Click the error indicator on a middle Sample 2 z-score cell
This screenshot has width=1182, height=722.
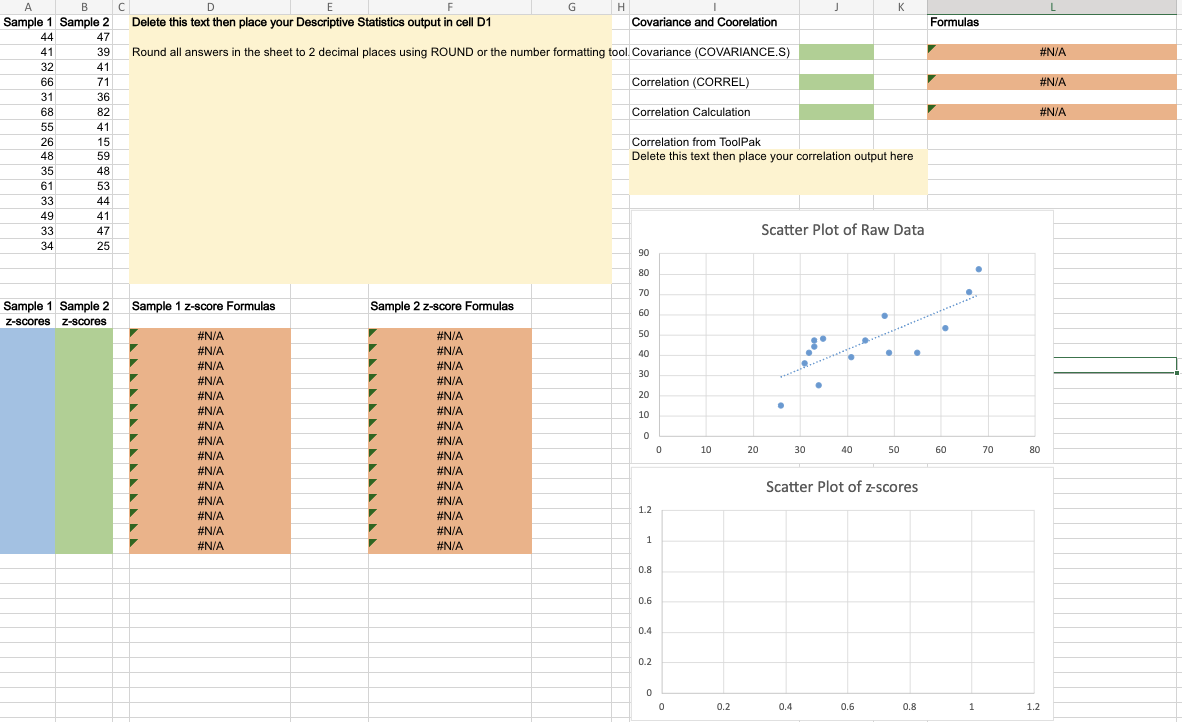pyautogui.click(x=372, y=440)
